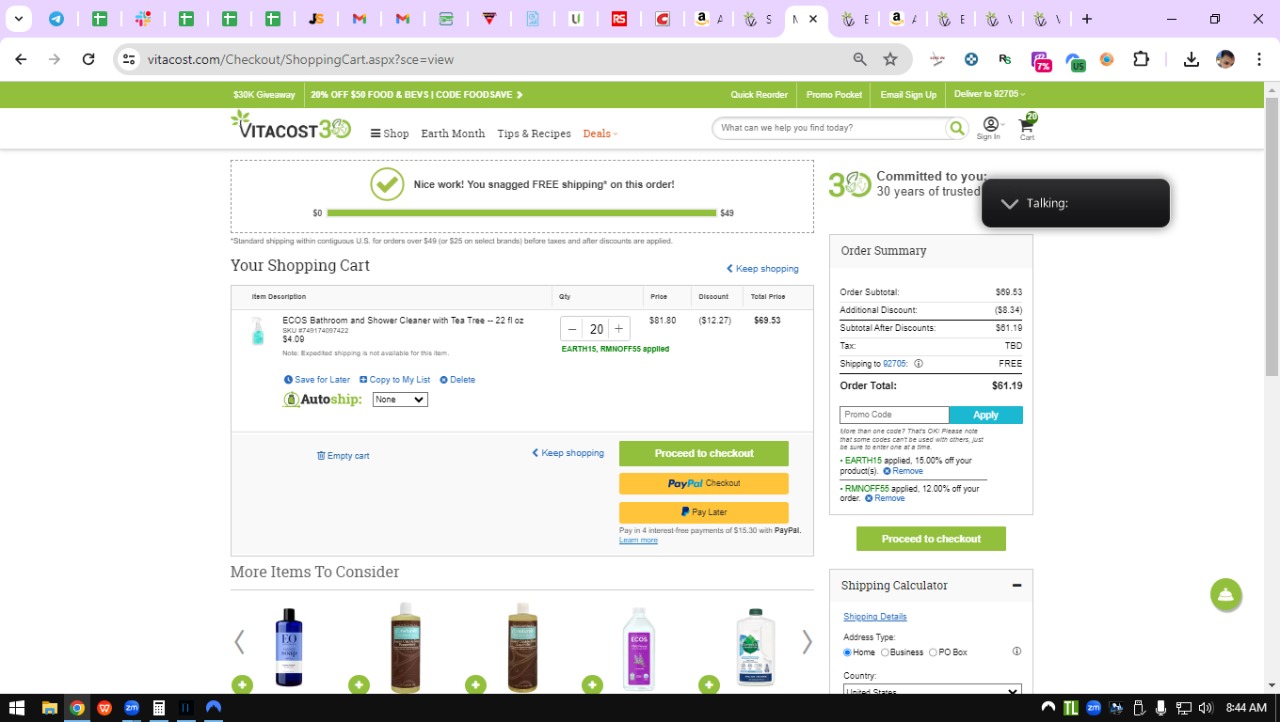Click Proceed to checkout under Order Summary
1280x722 pixels.
(x=931, y=538)
